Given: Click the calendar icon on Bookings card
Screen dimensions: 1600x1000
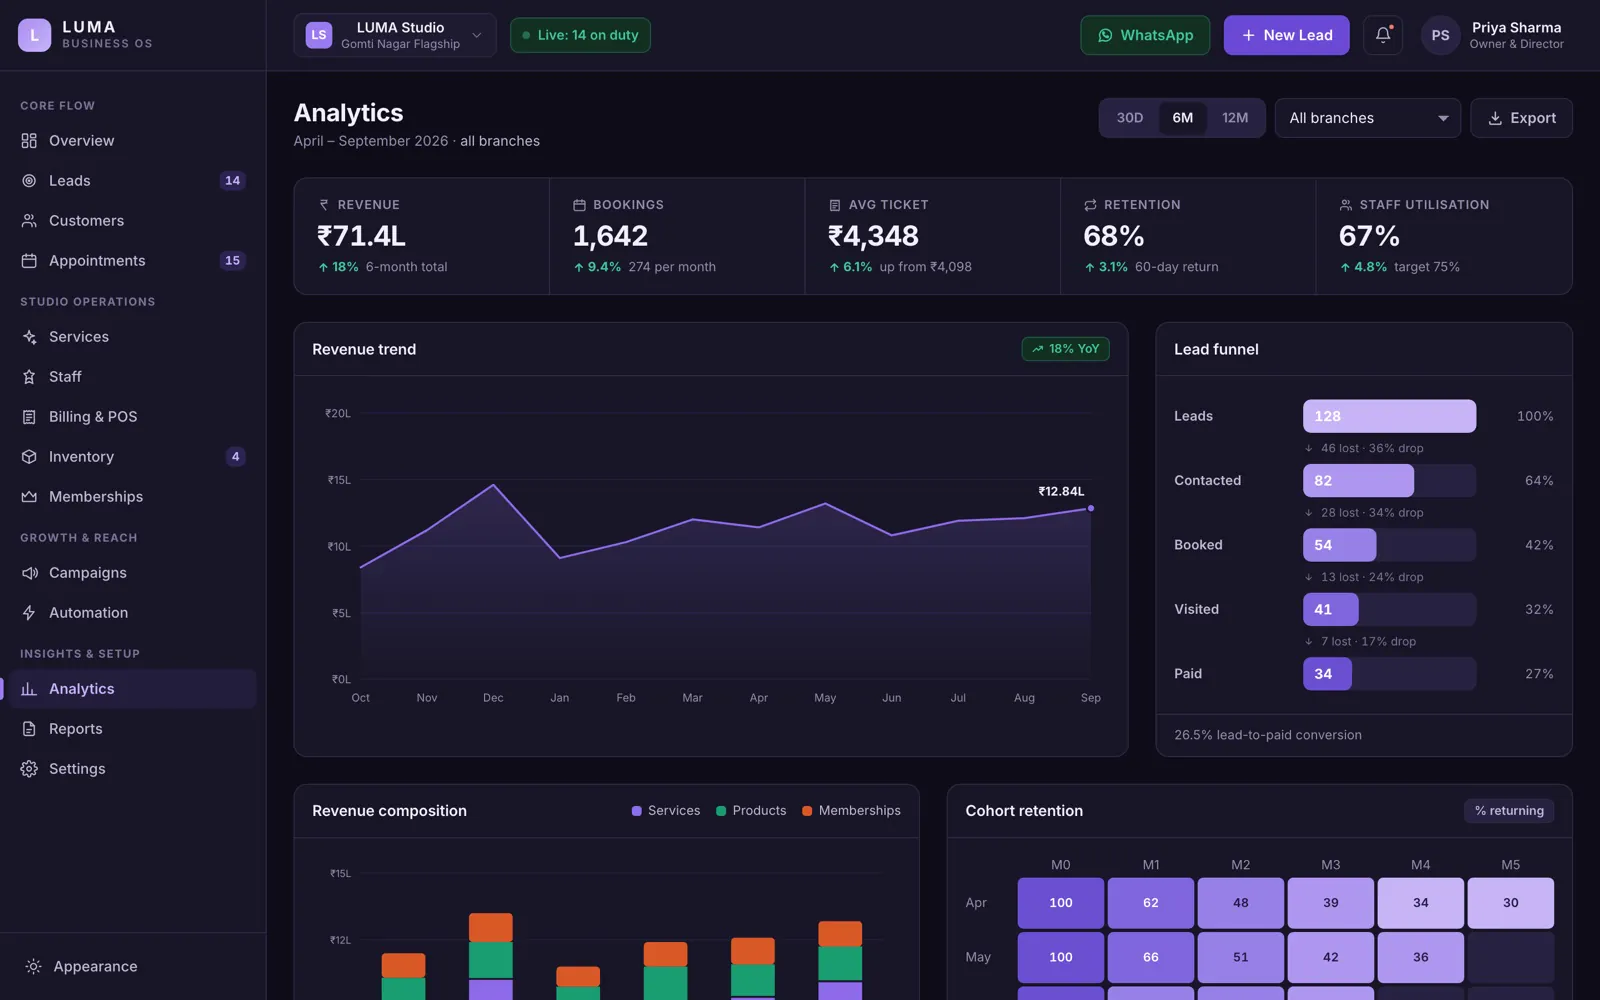Looking at the screenshot, I should [x=579, y=205].
